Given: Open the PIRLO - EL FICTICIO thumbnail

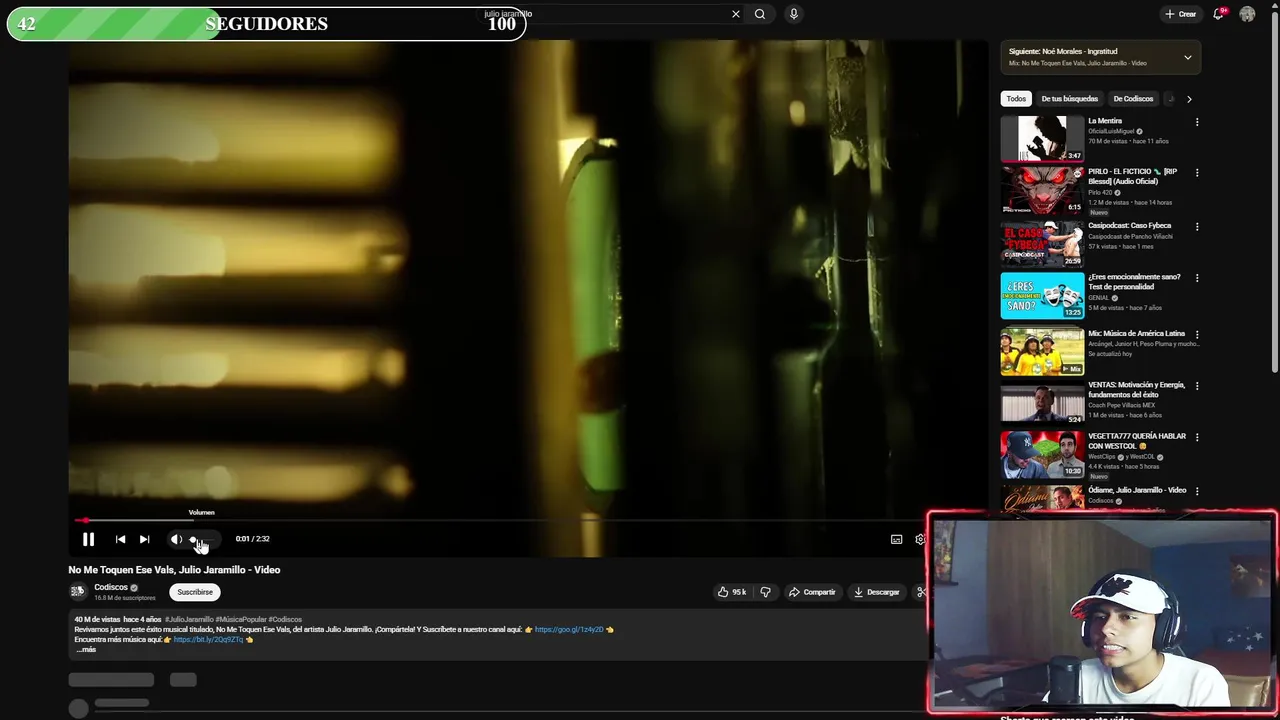Looking at the screenshot, I should [x=1042, y=190].
